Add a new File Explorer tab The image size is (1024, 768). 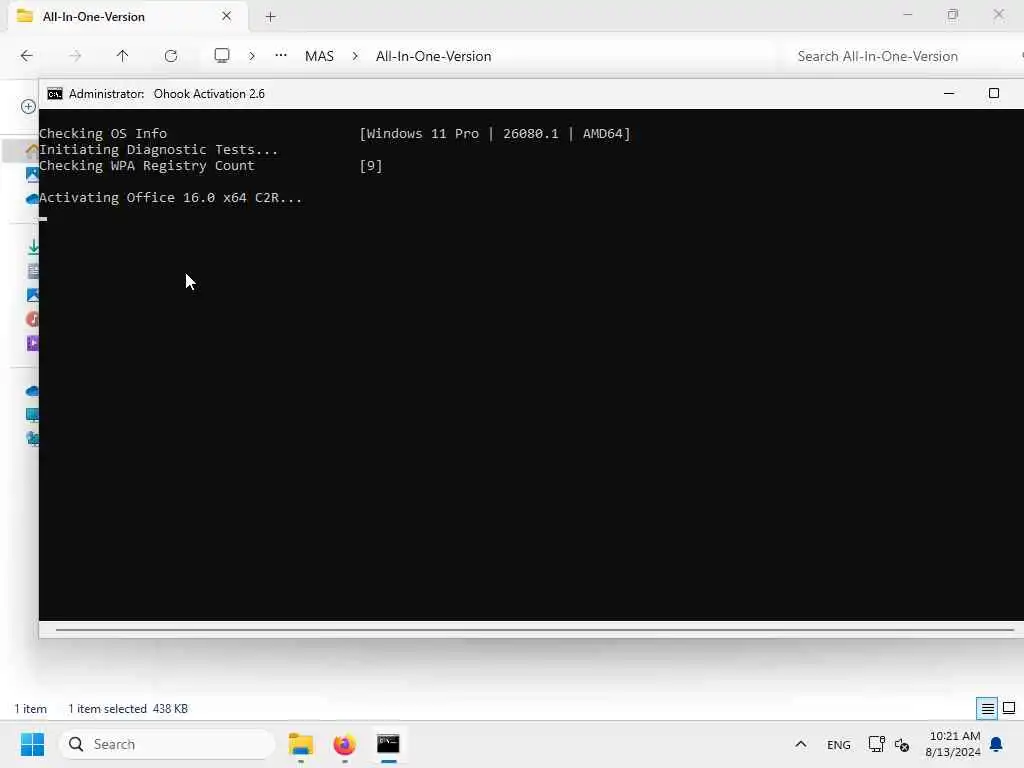point(270,17)
